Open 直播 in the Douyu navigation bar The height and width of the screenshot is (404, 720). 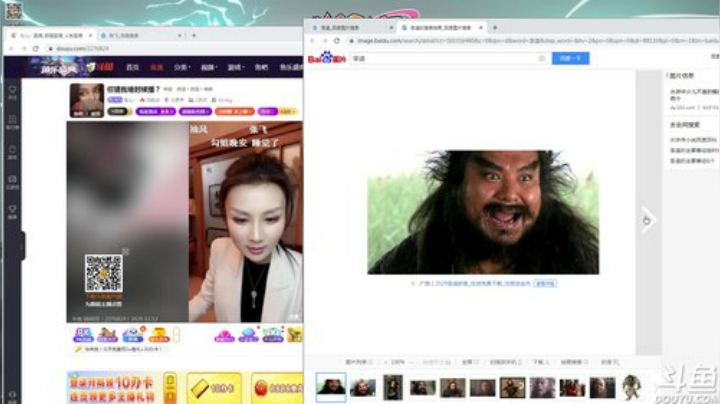[157, 67]
